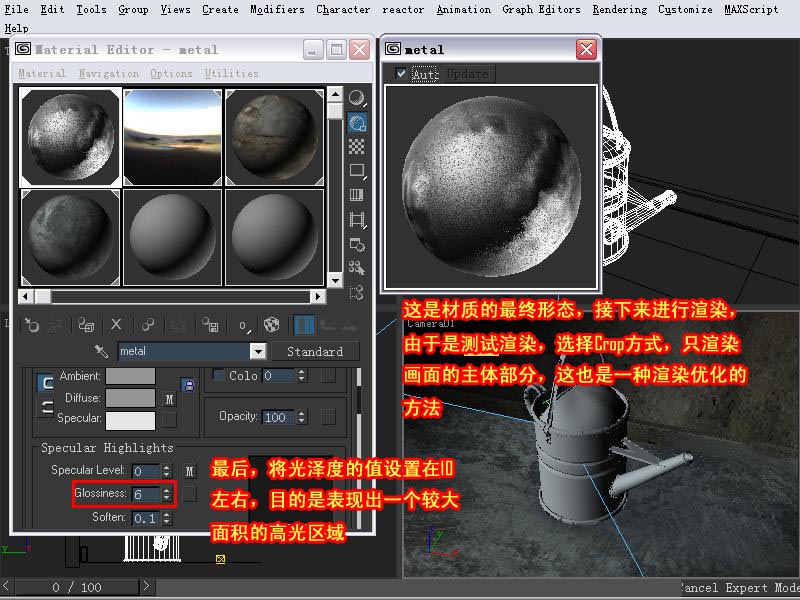This screenshot has width=800, height=600.
Task: Adjust the Glossiness spinner arrows
Action: 166,493
